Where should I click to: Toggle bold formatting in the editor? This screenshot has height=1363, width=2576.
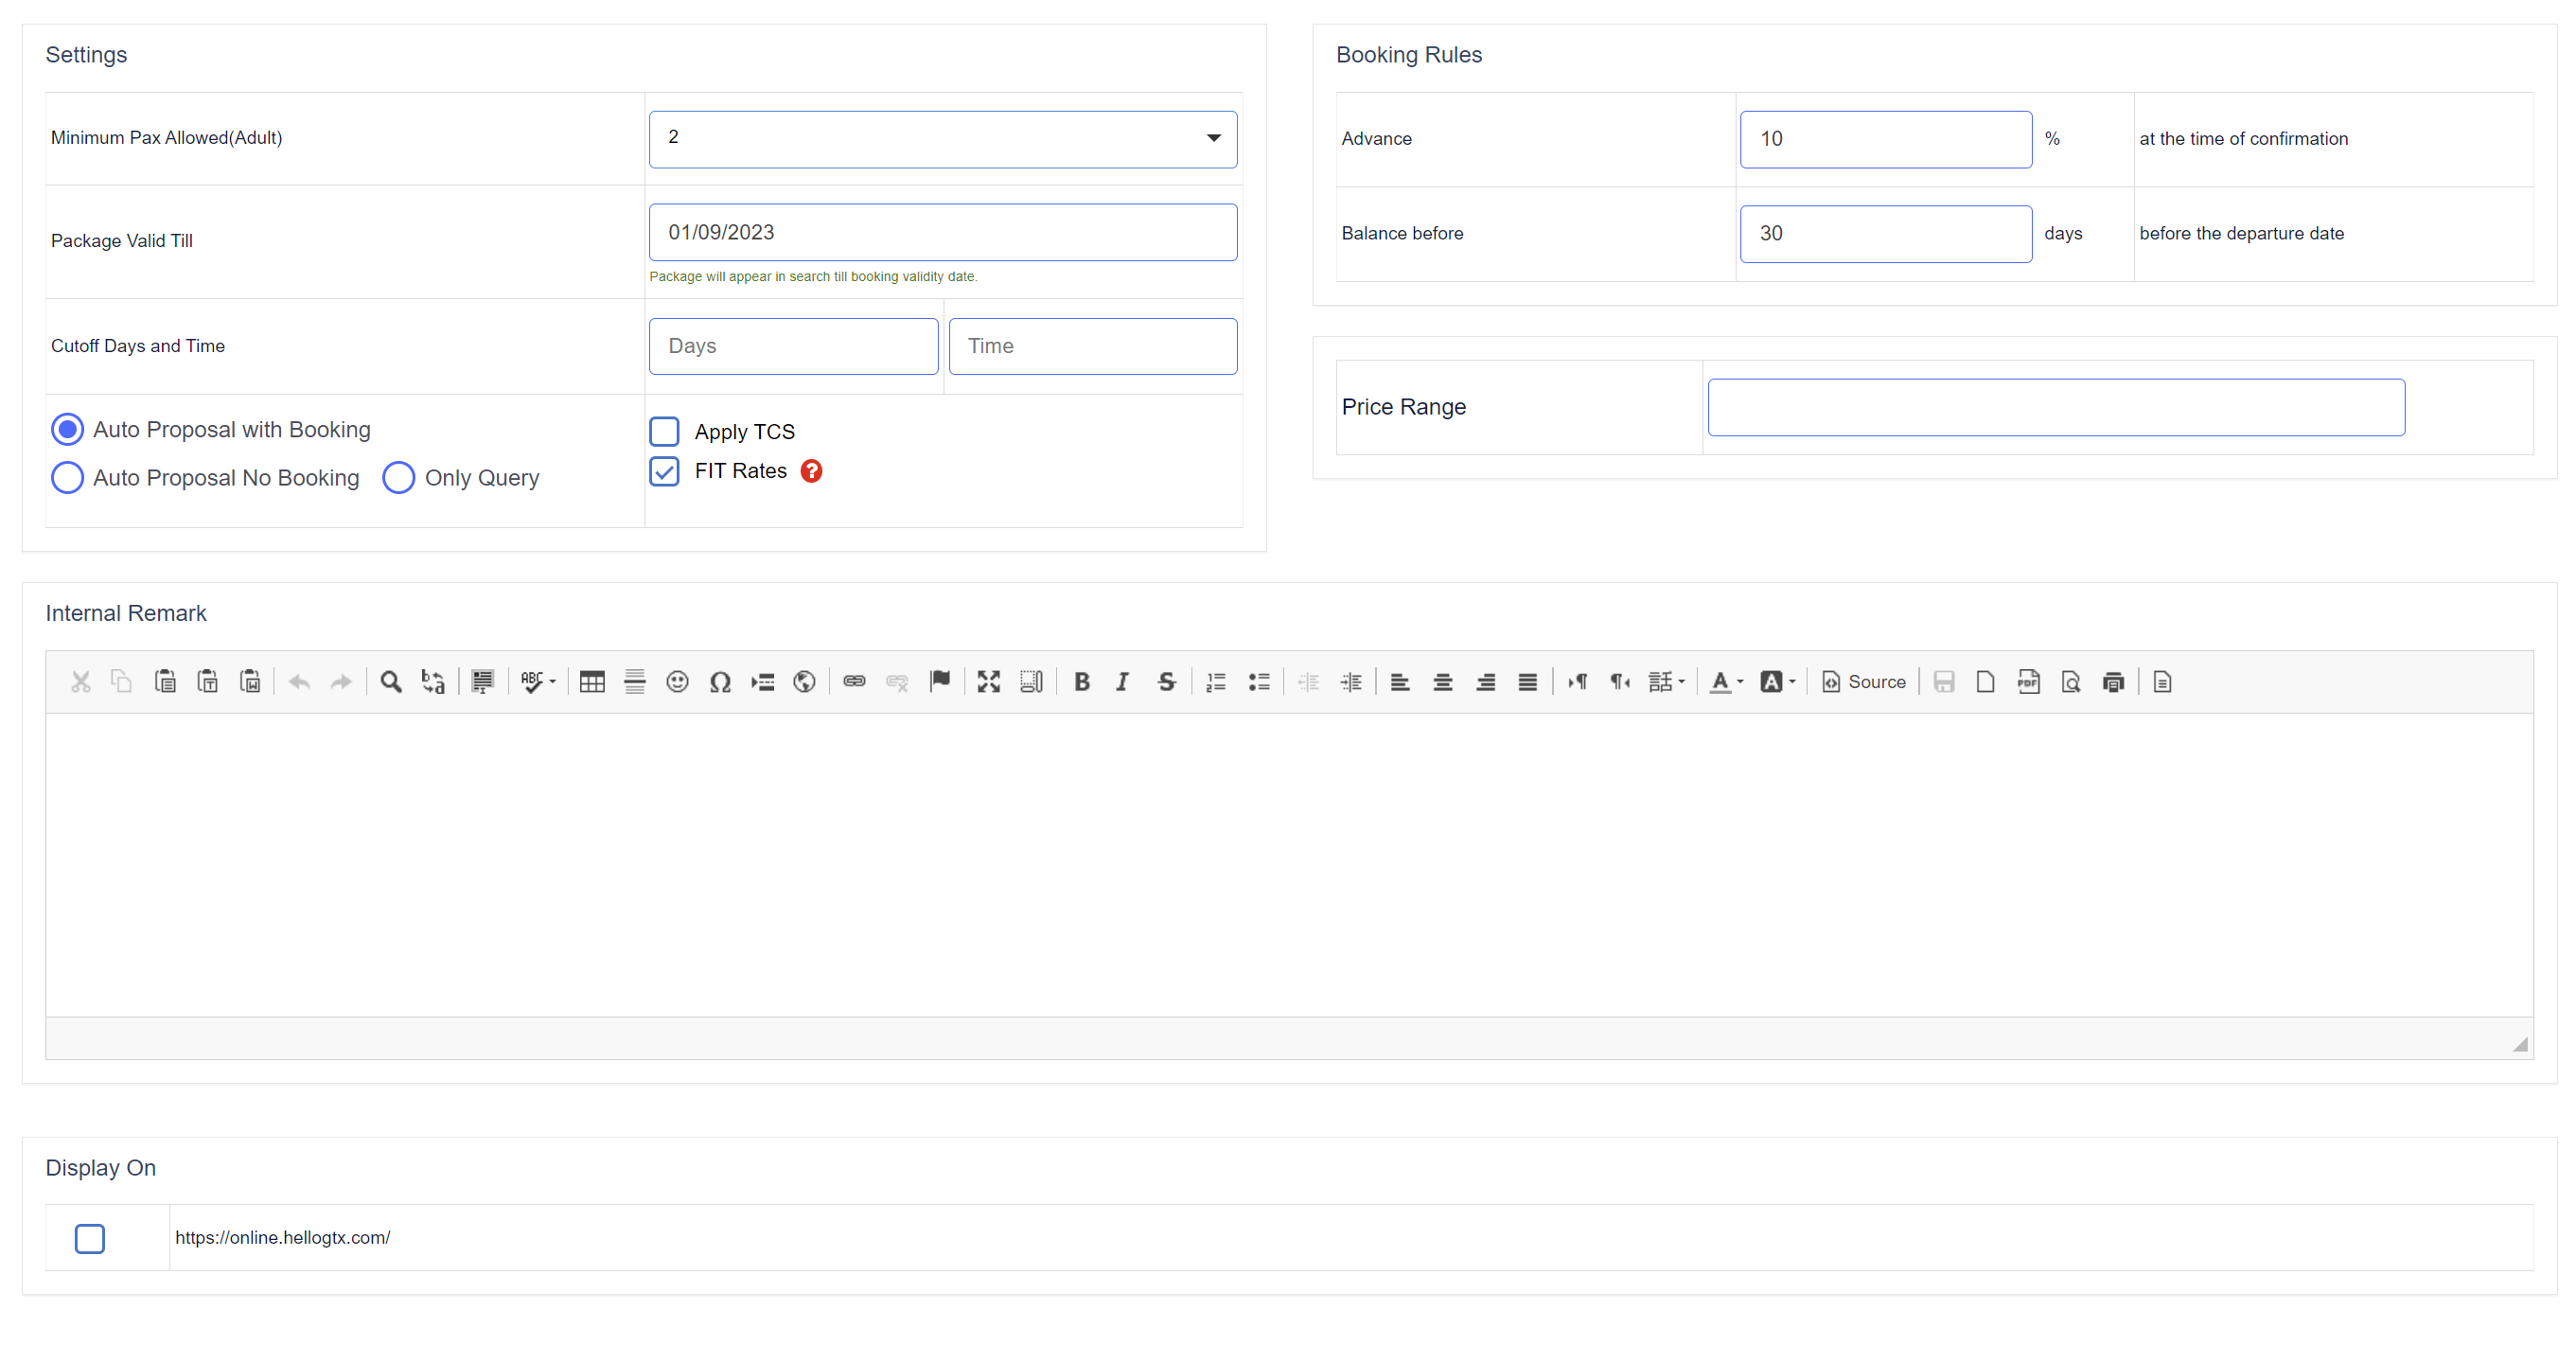coord(1081,682)
